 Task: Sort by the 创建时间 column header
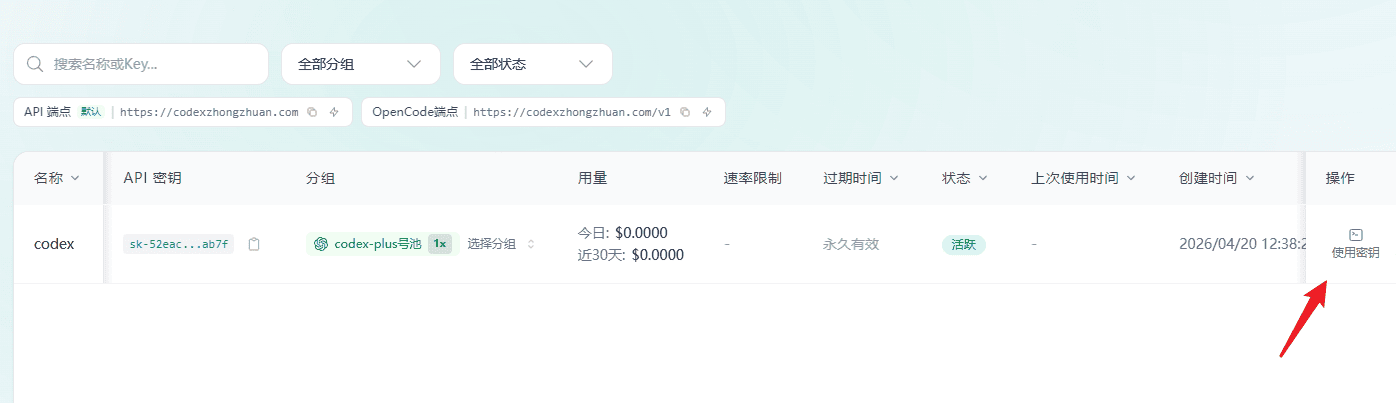(x=1217, y=178)
